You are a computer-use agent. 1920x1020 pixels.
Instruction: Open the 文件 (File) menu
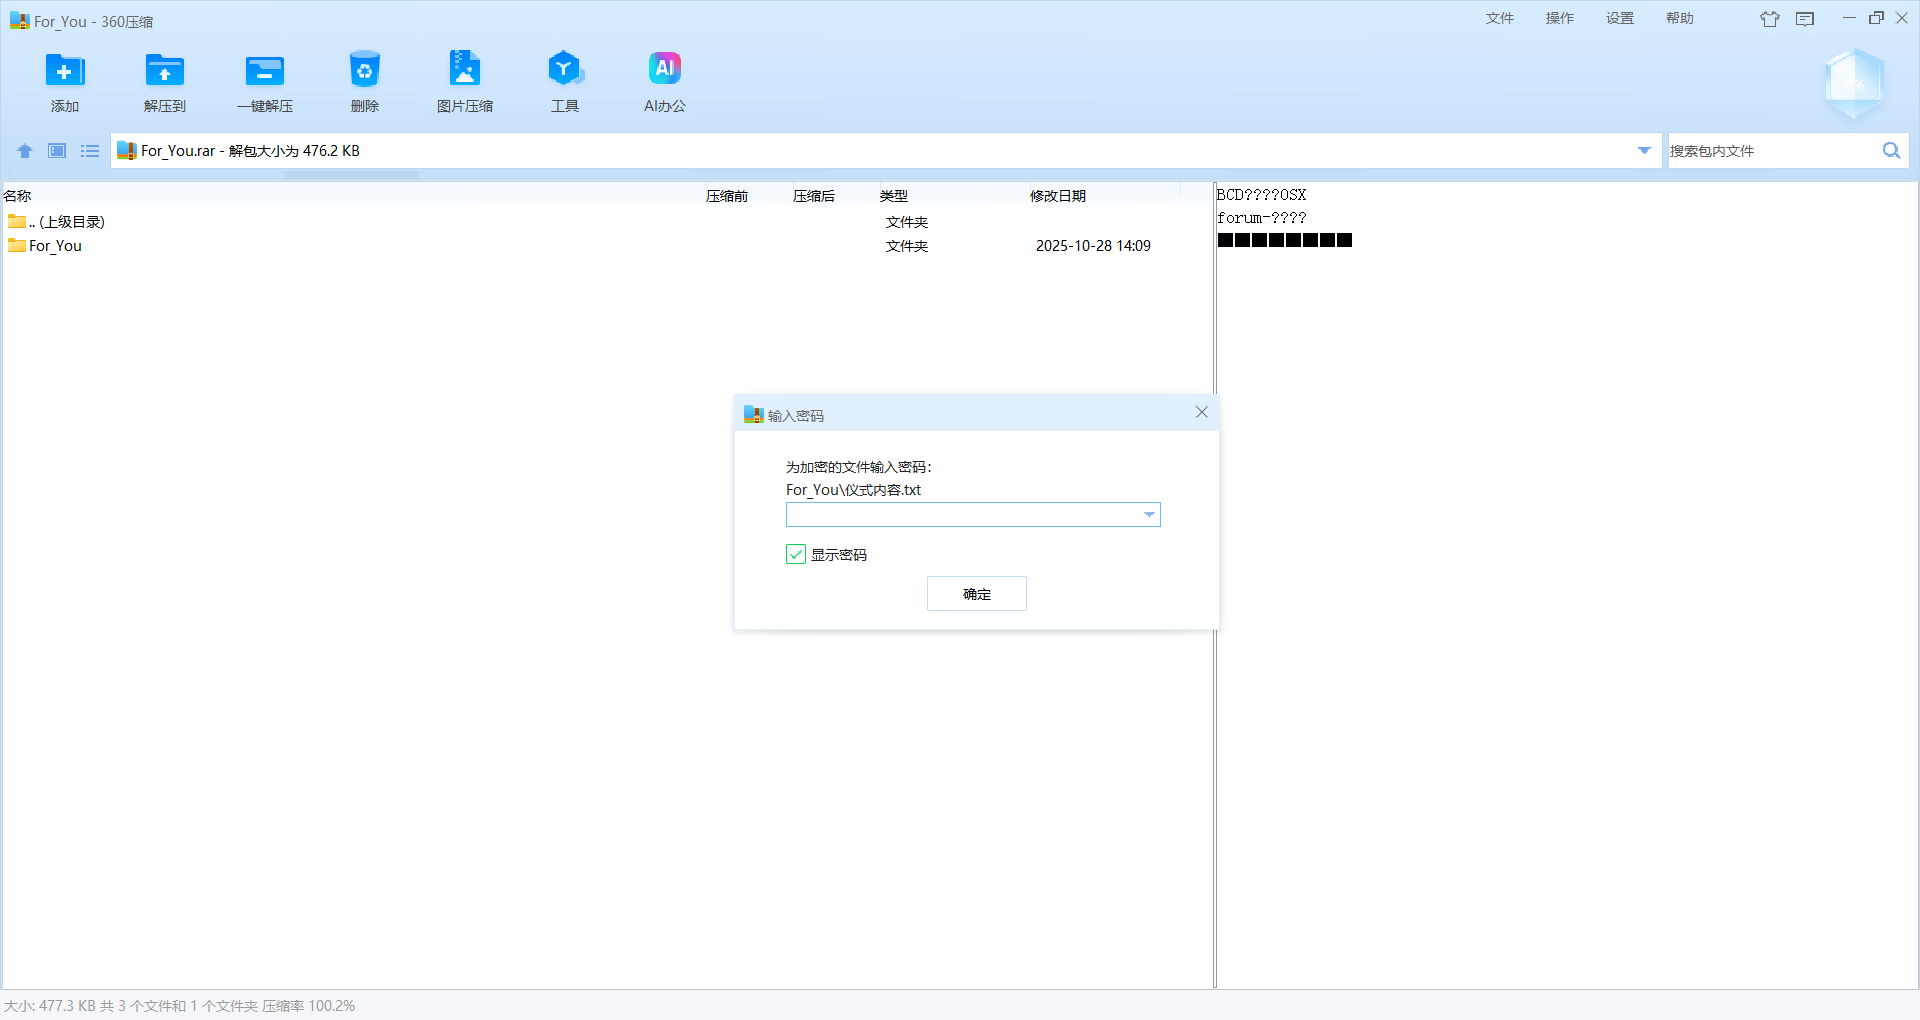click(x=1499, y=18)
